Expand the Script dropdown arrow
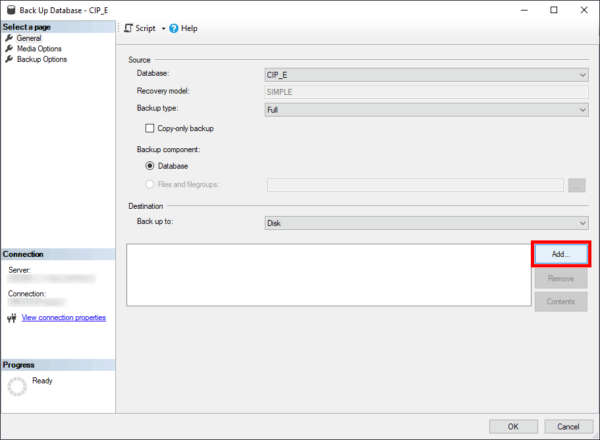600x440 pixels. pos(163,29)
